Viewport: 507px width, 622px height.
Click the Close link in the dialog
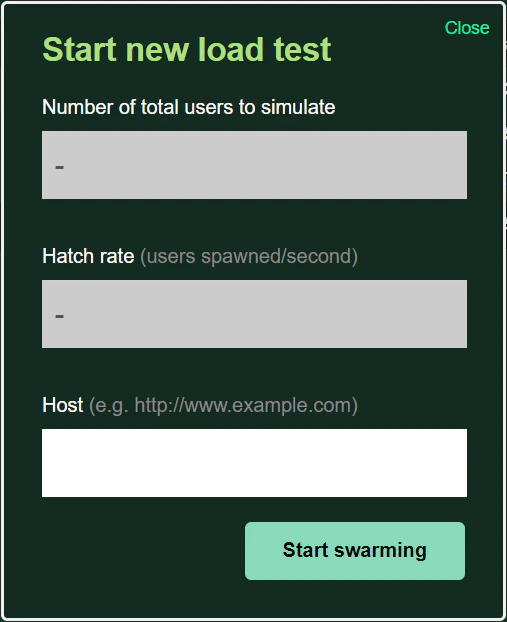tap(467, 28)
